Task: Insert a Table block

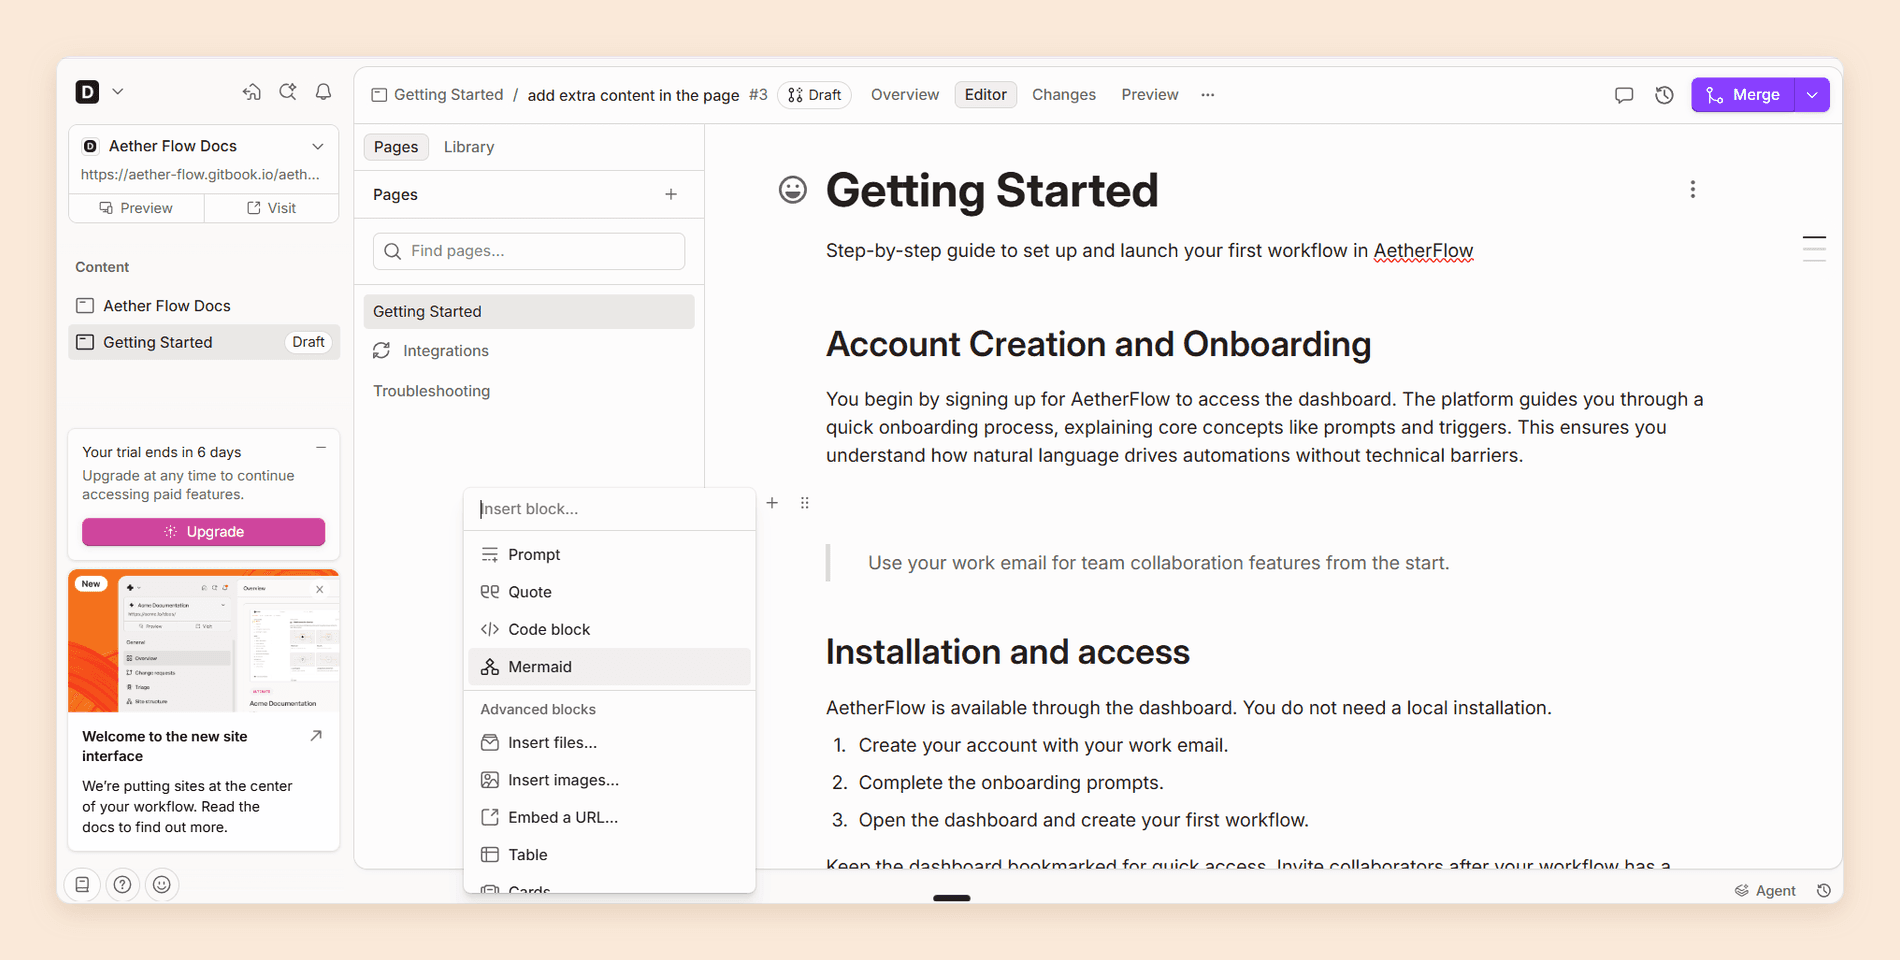Action: (x=609, y=855)
